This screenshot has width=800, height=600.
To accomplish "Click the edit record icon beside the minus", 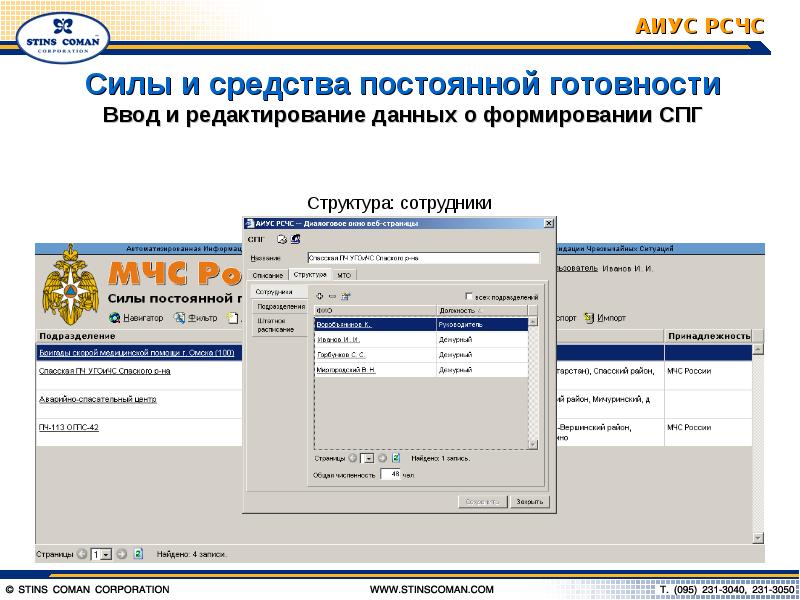I will coord(345,296).
